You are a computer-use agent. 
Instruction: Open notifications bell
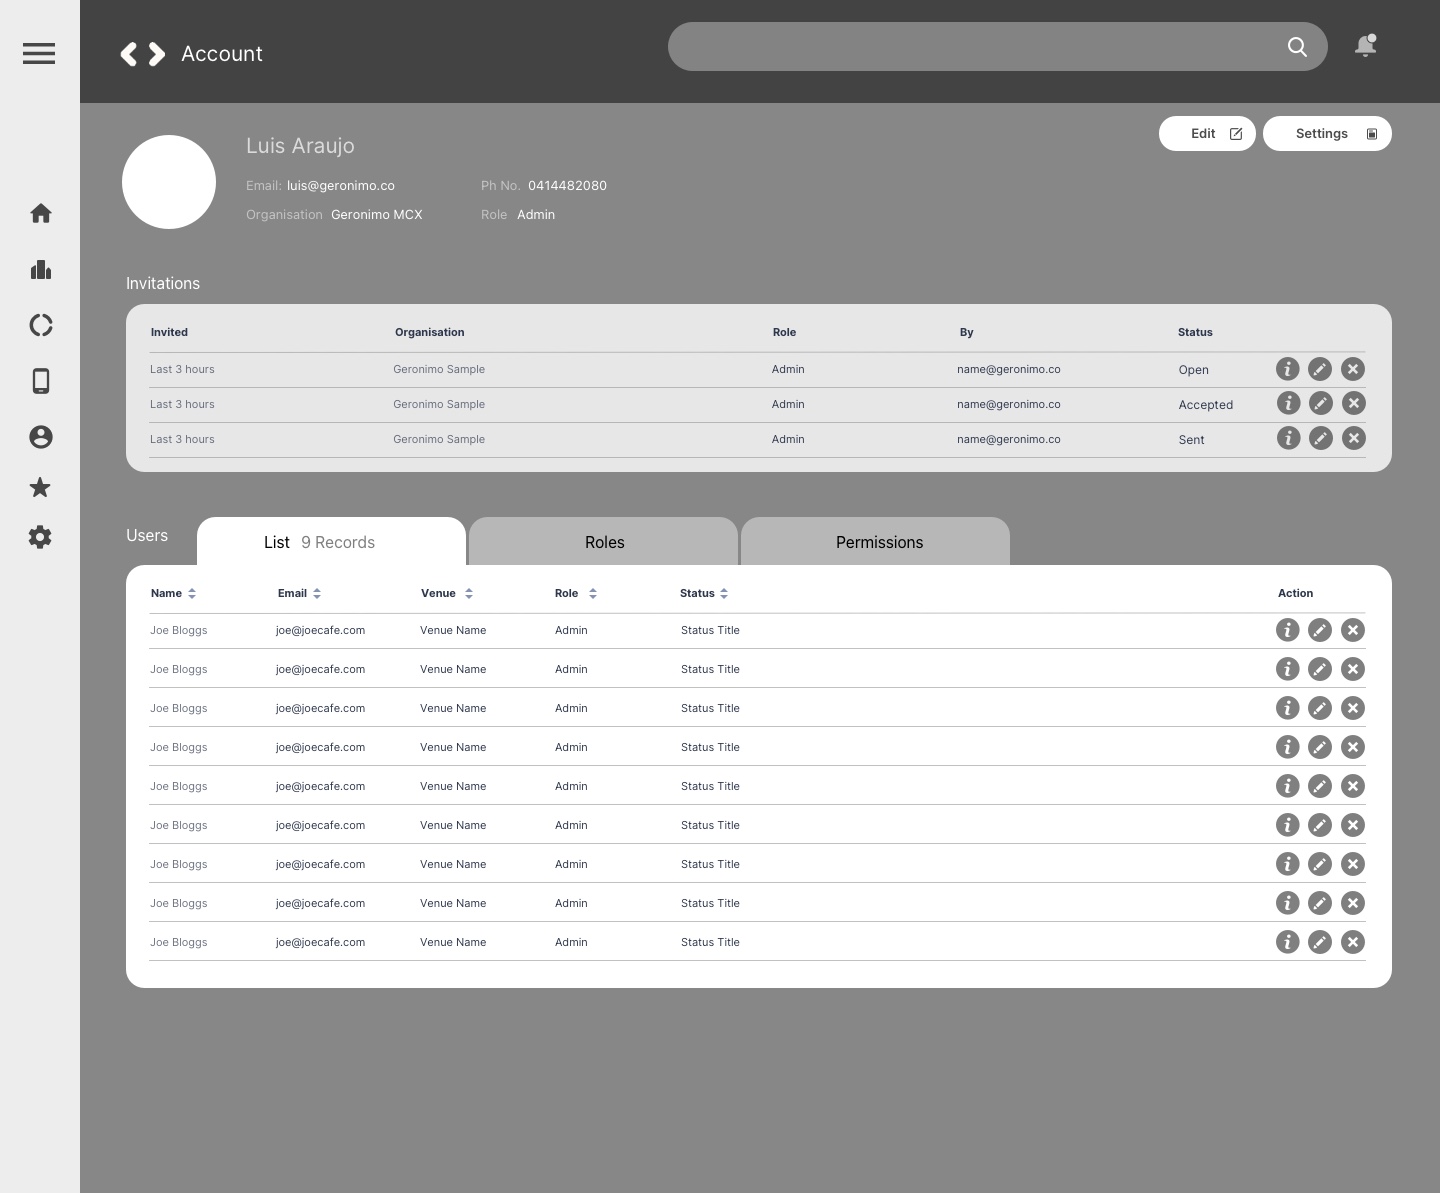(1365, 46)
